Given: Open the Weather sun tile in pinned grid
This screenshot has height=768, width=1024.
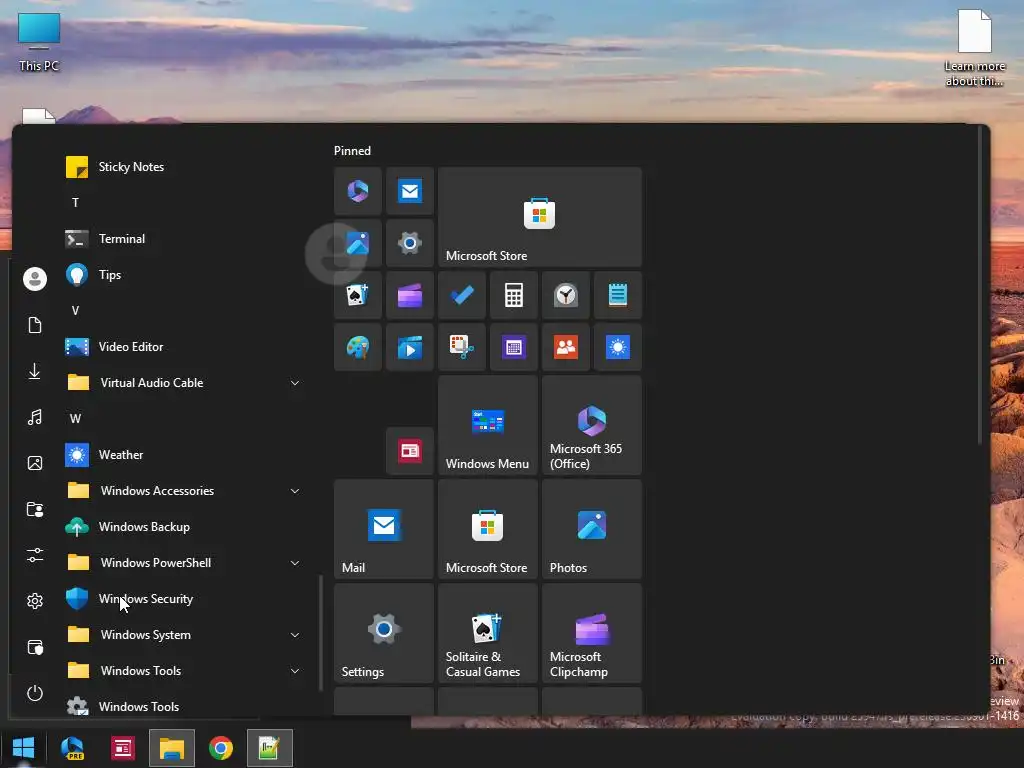Looking at the screenshot, I should coord(618,347).
